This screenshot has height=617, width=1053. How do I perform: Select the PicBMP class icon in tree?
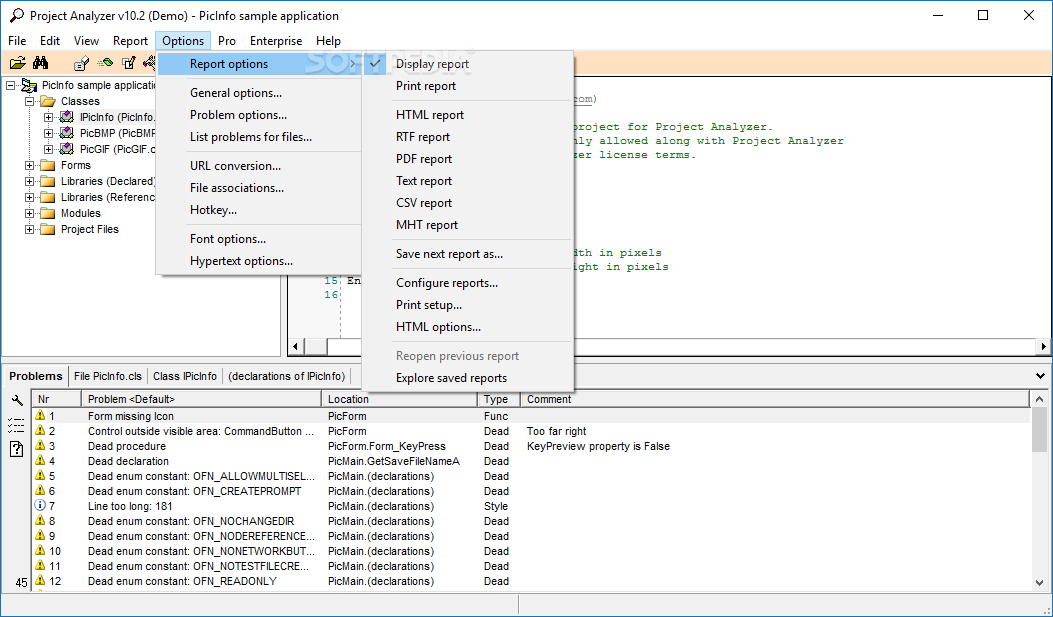(x=66, y=133)
